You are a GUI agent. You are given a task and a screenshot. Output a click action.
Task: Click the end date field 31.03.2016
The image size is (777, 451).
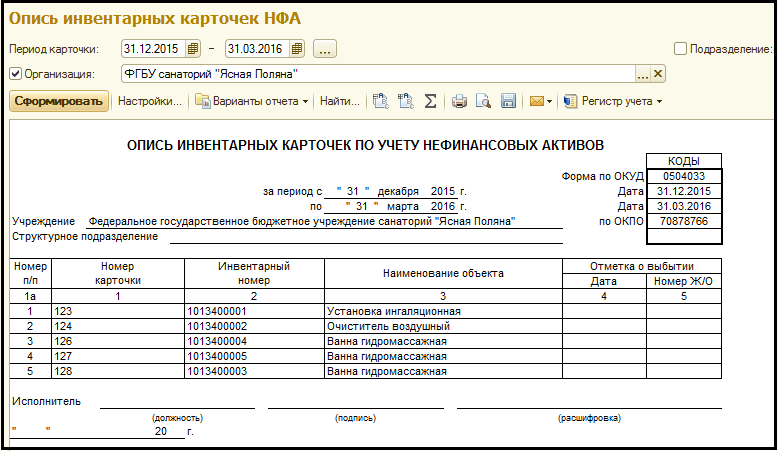click(x=258, y=49)
